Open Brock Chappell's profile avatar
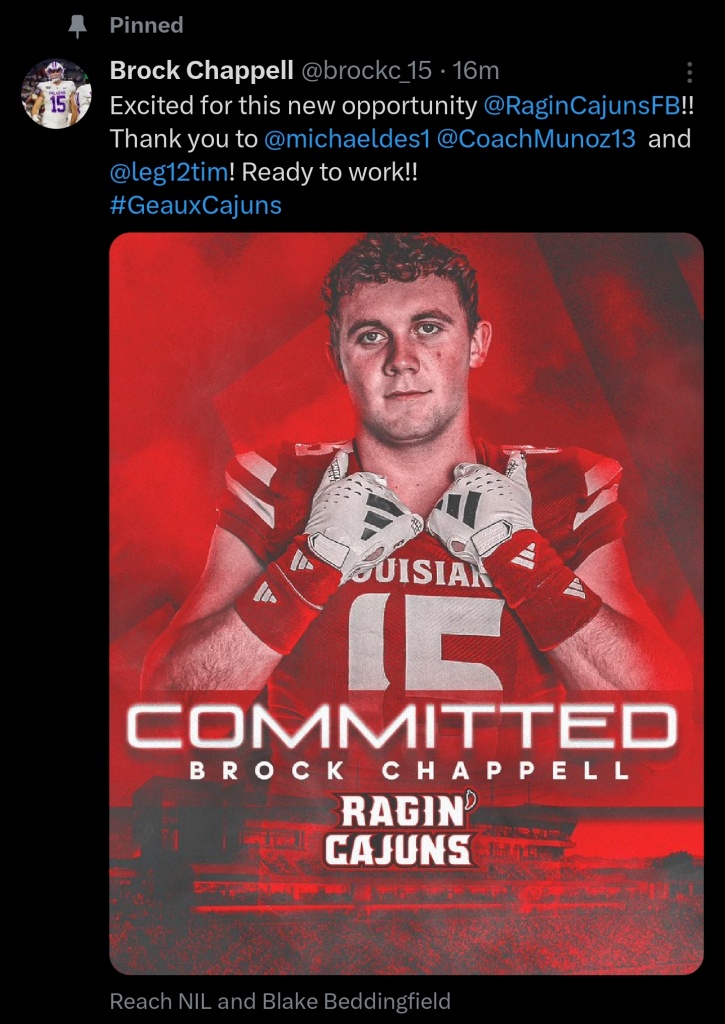The height and width of the screenshot is (1024, 725). 56,94
